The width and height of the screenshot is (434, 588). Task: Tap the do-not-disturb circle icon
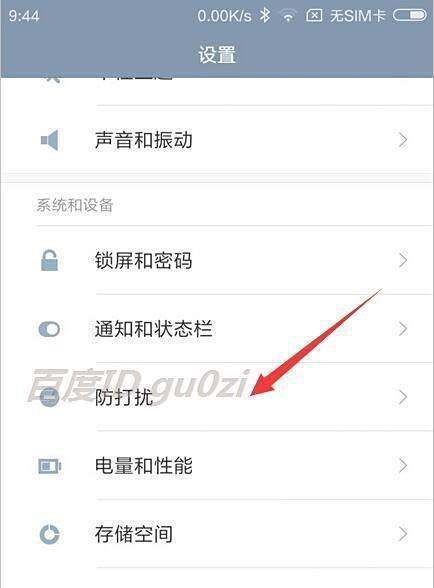tap(49, 397)
